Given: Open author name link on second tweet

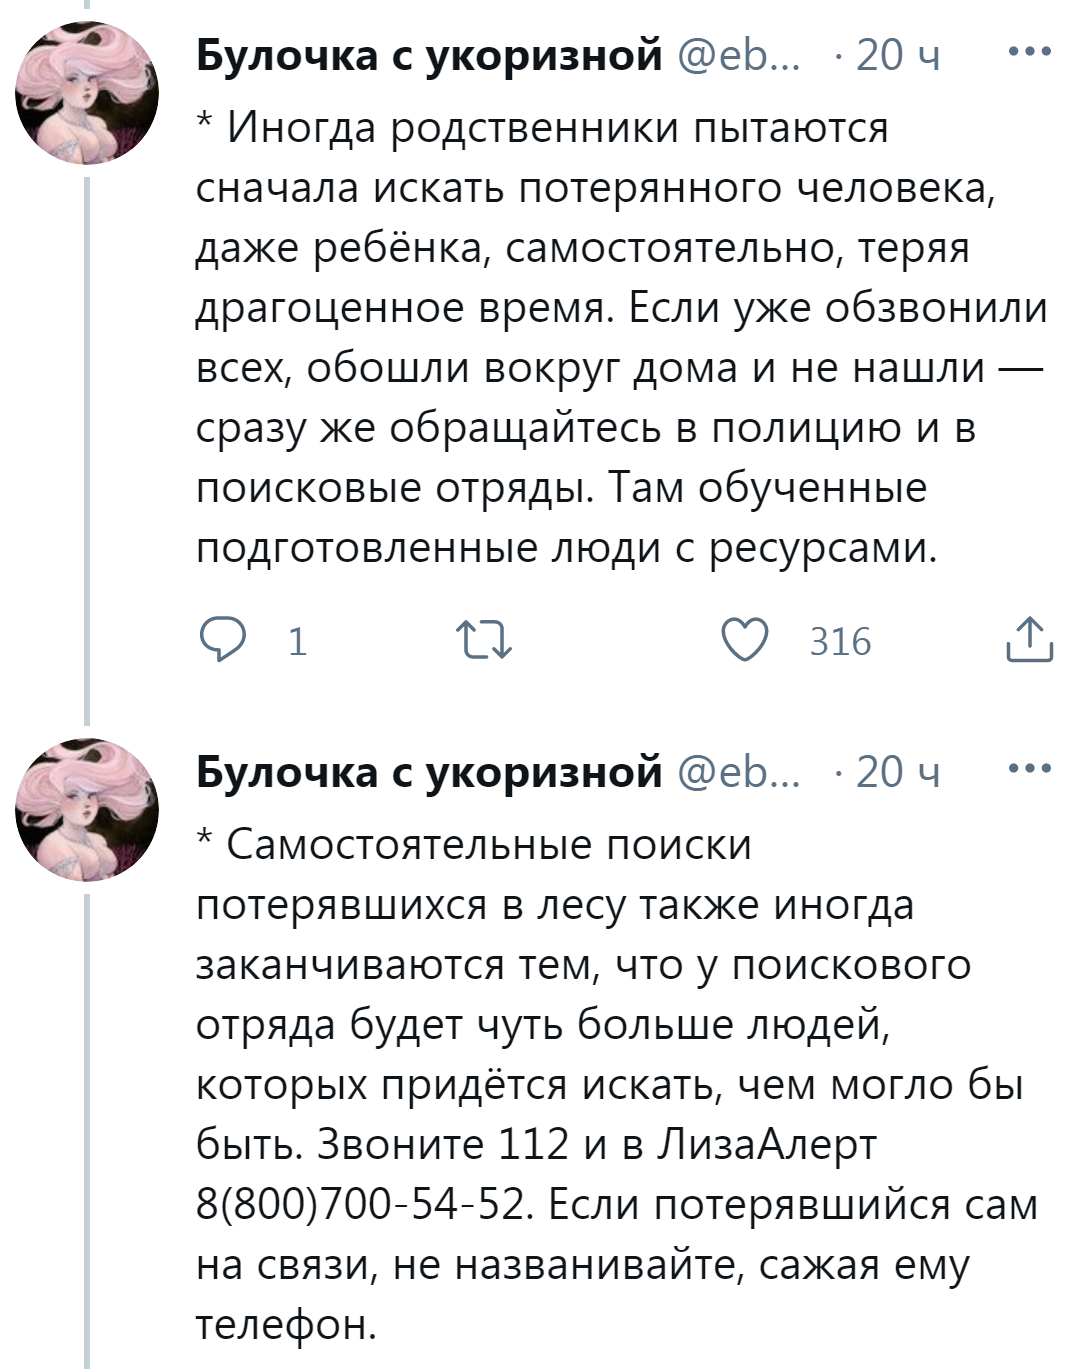Looking at the screenshot, I should click(429, 771).
